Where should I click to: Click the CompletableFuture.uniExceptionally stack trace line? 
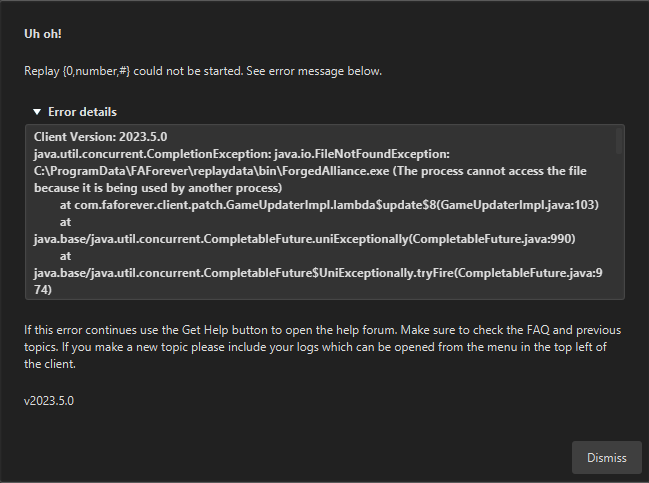(305, 239)
